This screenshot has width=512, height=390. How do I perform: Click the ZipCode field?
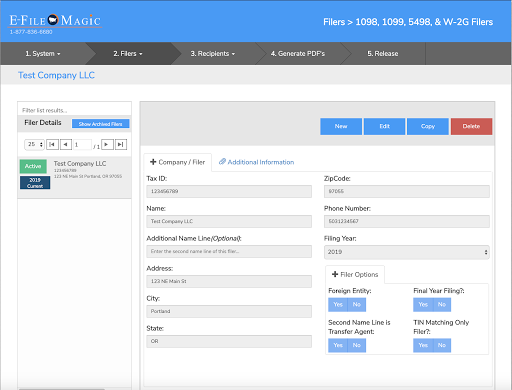pyautogui.click(x=407, y=191)
